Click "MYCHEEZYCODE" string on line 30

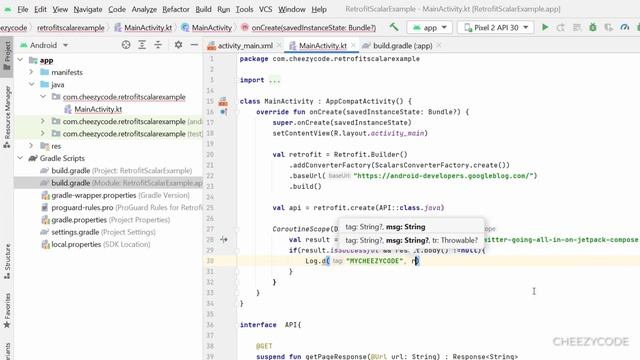375,261
